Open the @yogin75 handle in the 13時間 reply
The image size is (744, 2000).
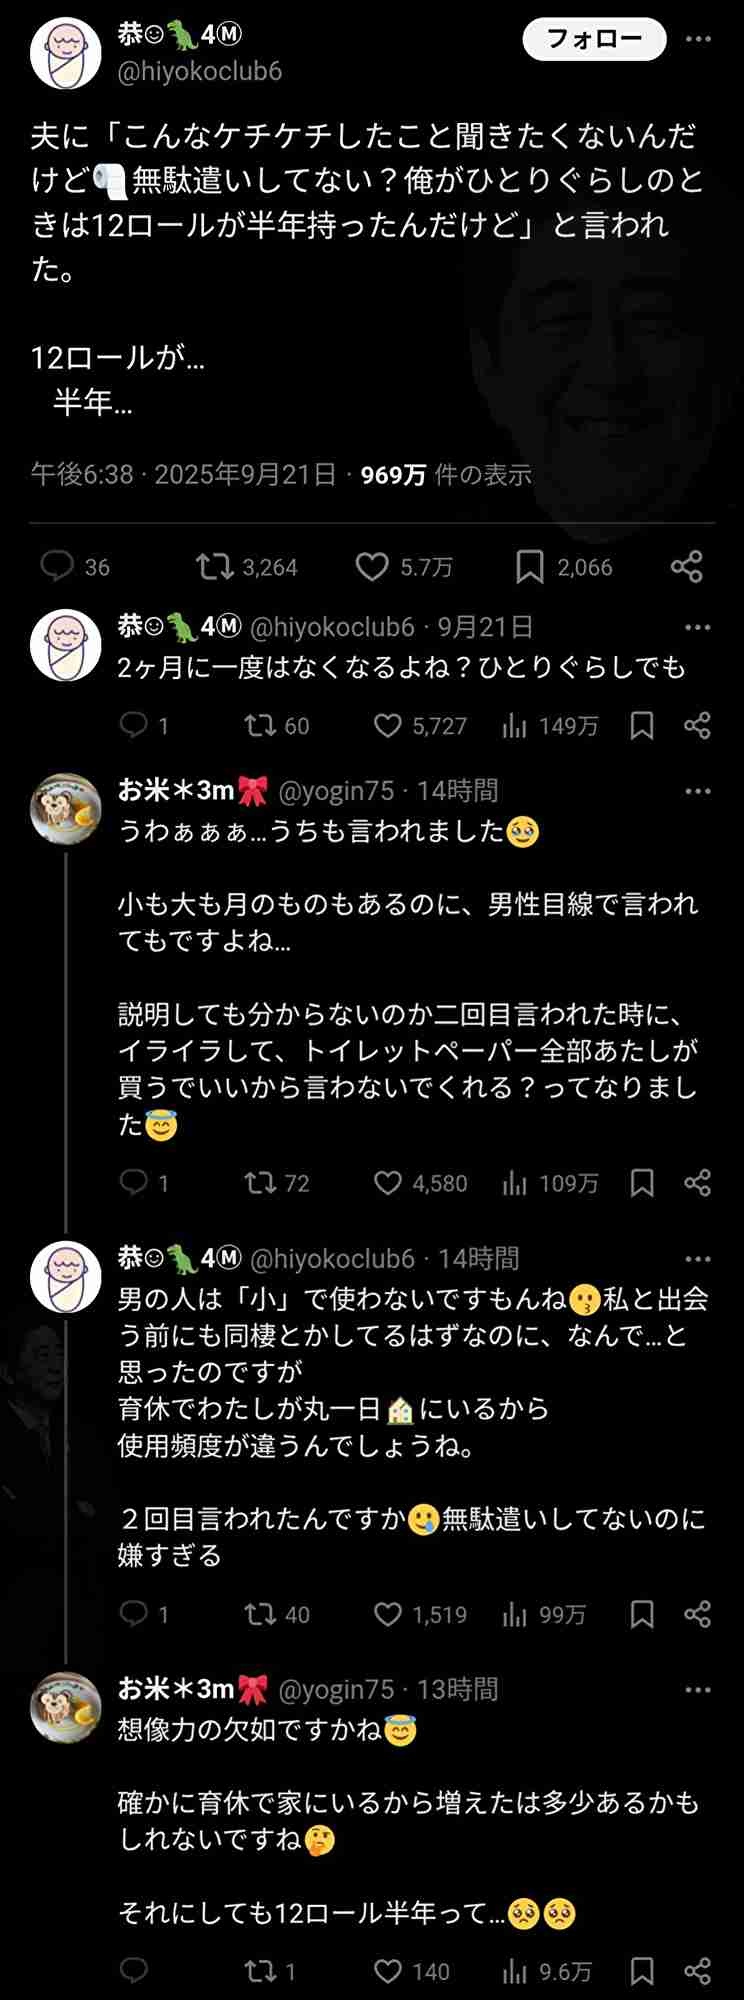336,1690
